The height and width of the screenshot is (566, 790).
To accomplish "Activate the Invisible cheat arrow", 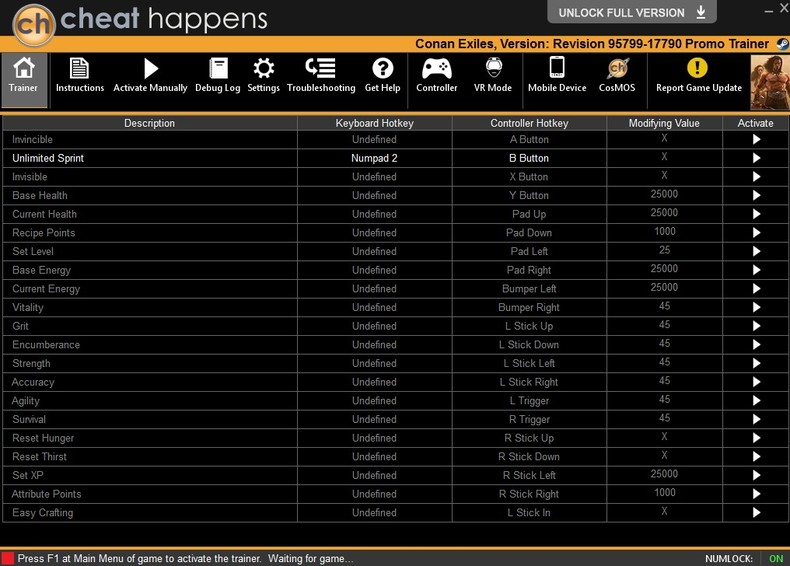I will 756,177.
